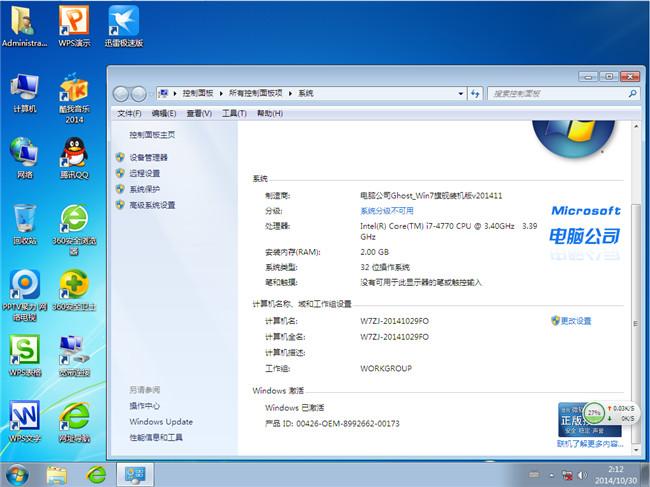Open 宽带连接 desktop shortcut

click(74, 356)
